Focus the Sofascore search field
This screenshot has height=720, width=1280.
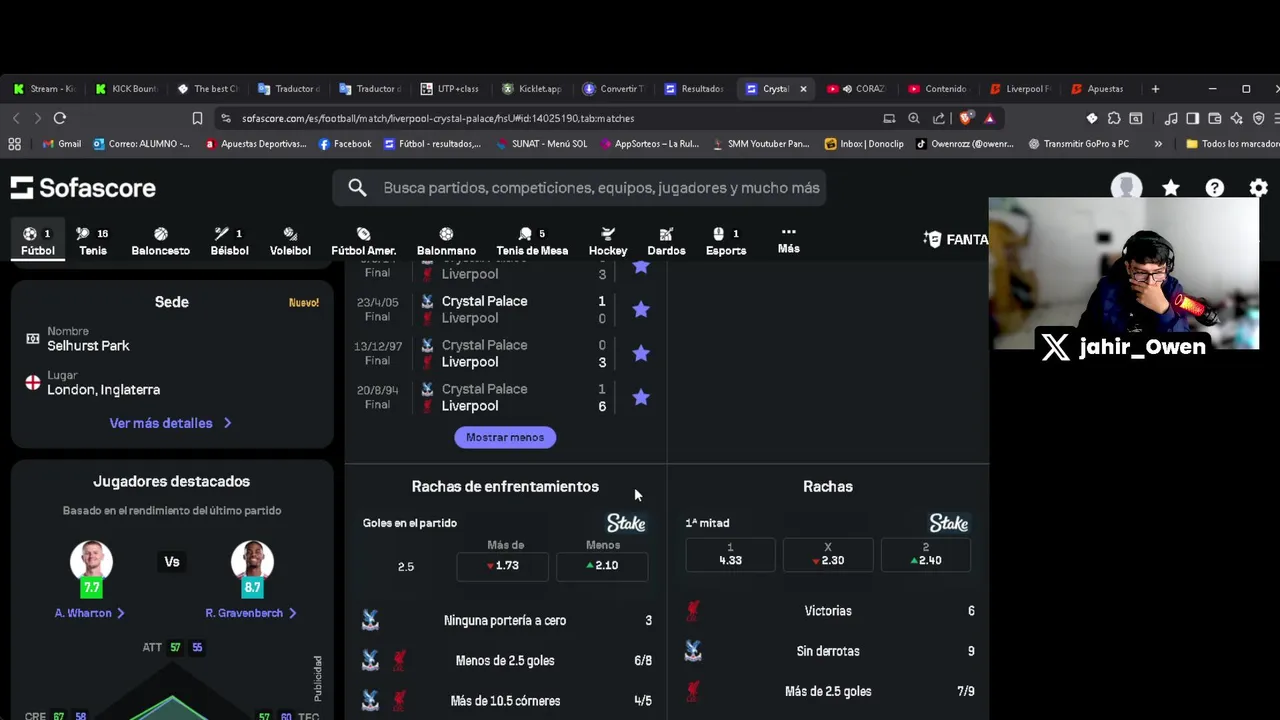click(x=580, y=187)
